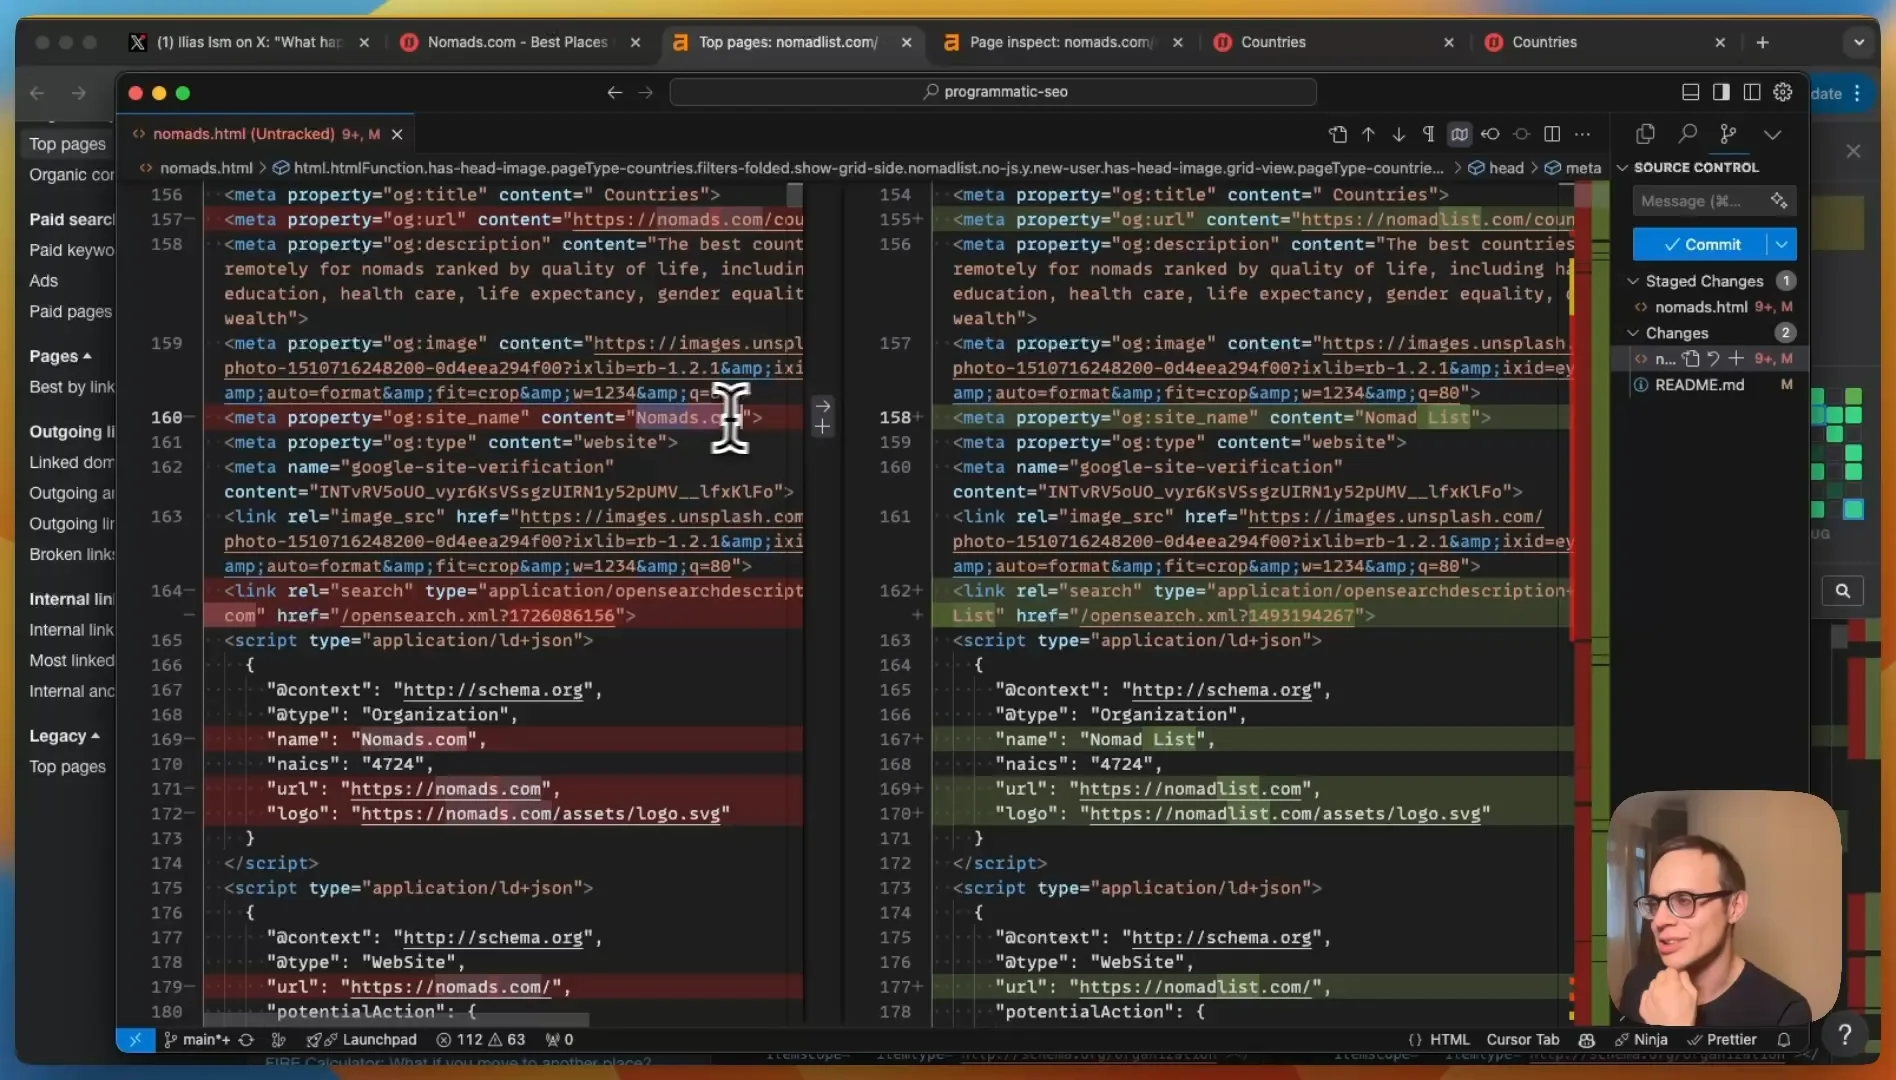Collapse the Changes group
The height and width of the screenshot is (1080, 1896).
tap(1634, 333)
